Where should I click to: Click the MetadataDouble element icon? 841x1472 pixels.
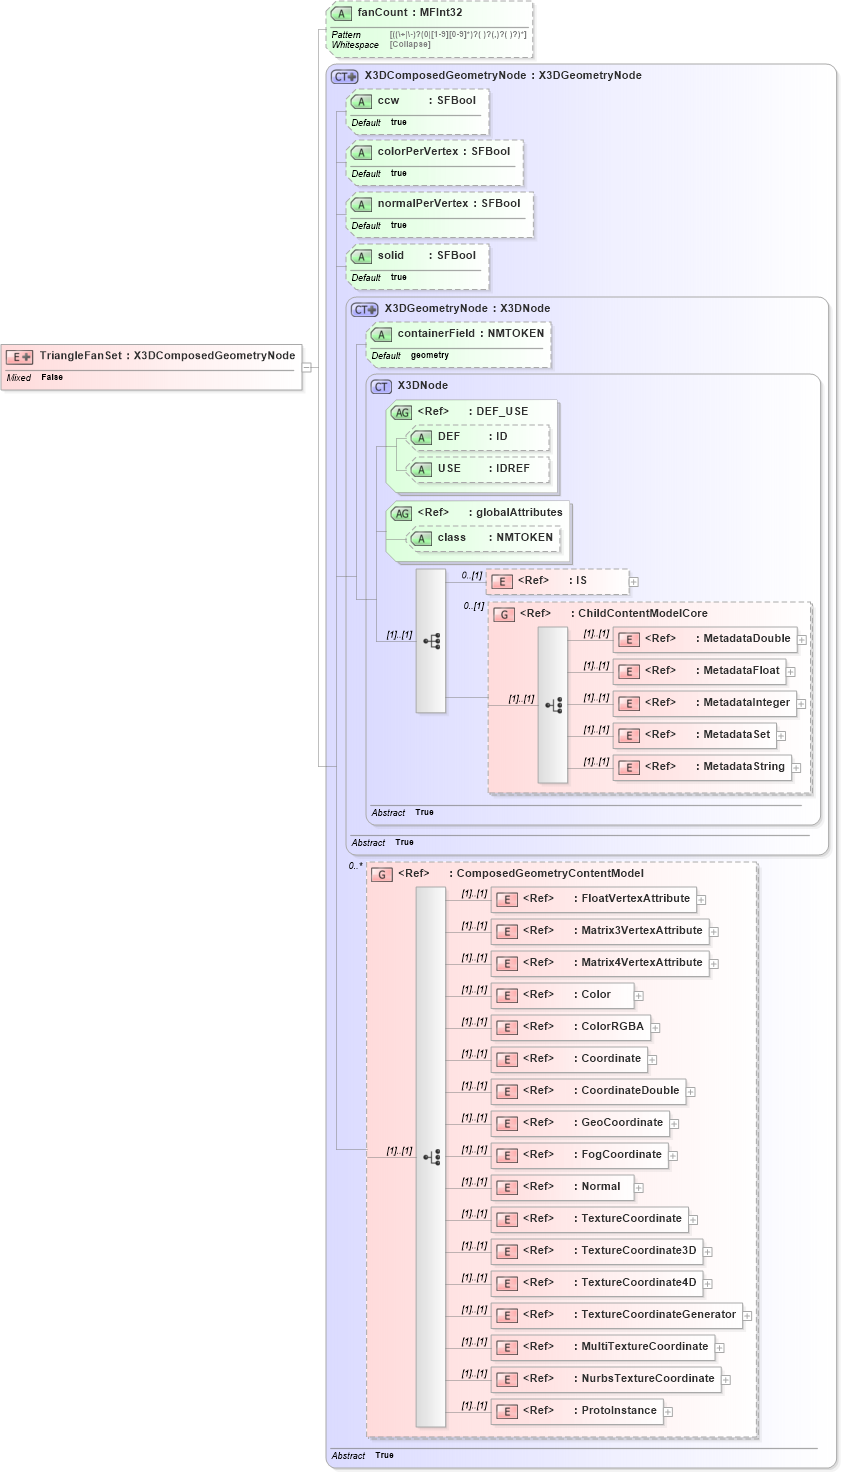629,639
